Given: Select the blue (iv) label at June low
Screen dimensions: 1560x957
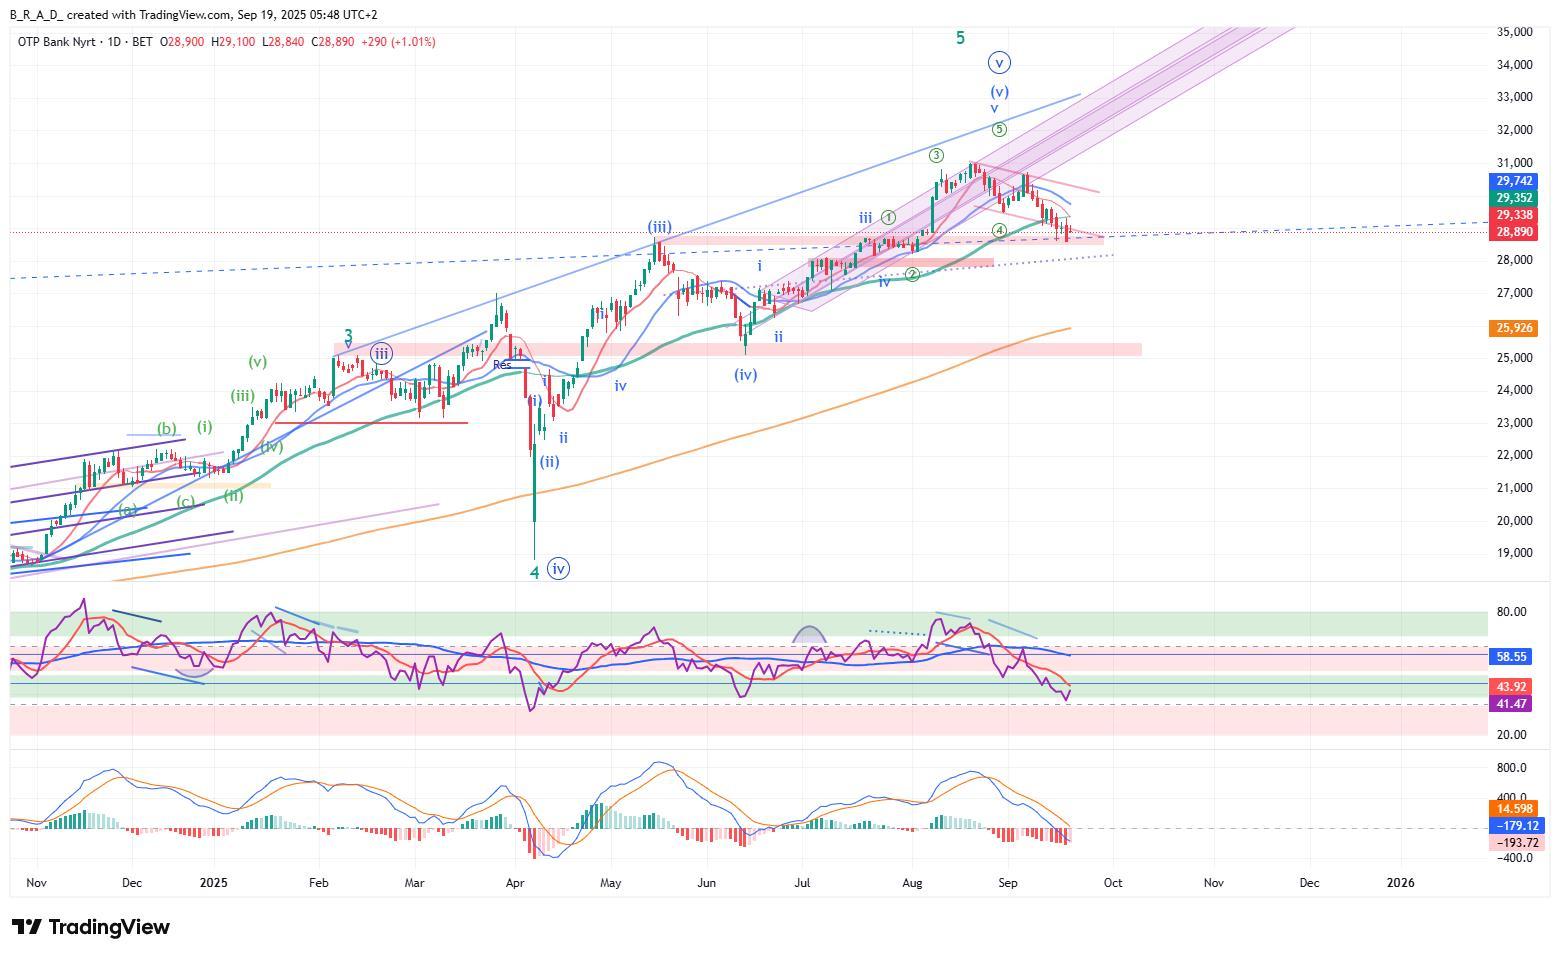Looking at the screenshot, I should (x=745, y=375).
